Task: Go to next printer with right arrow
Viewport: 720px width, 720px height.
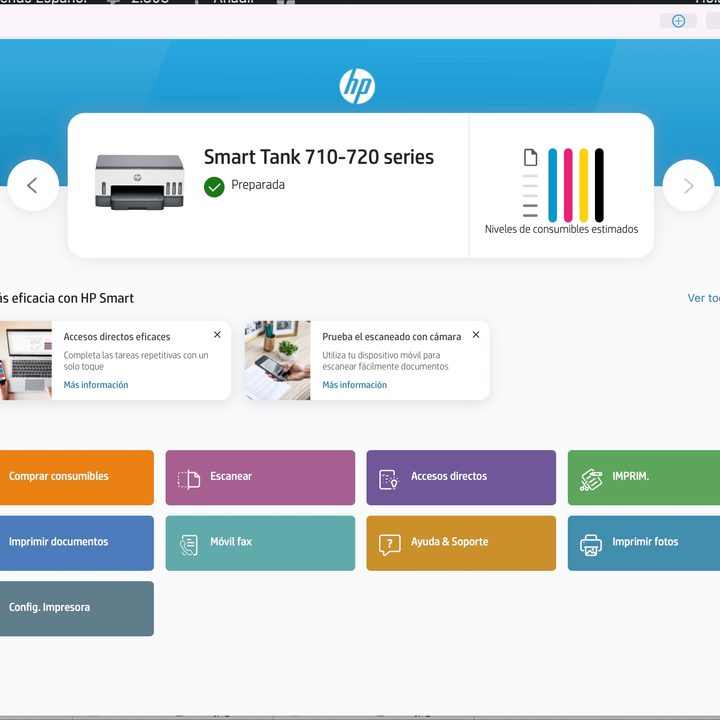Action: (x=688, y=185)
